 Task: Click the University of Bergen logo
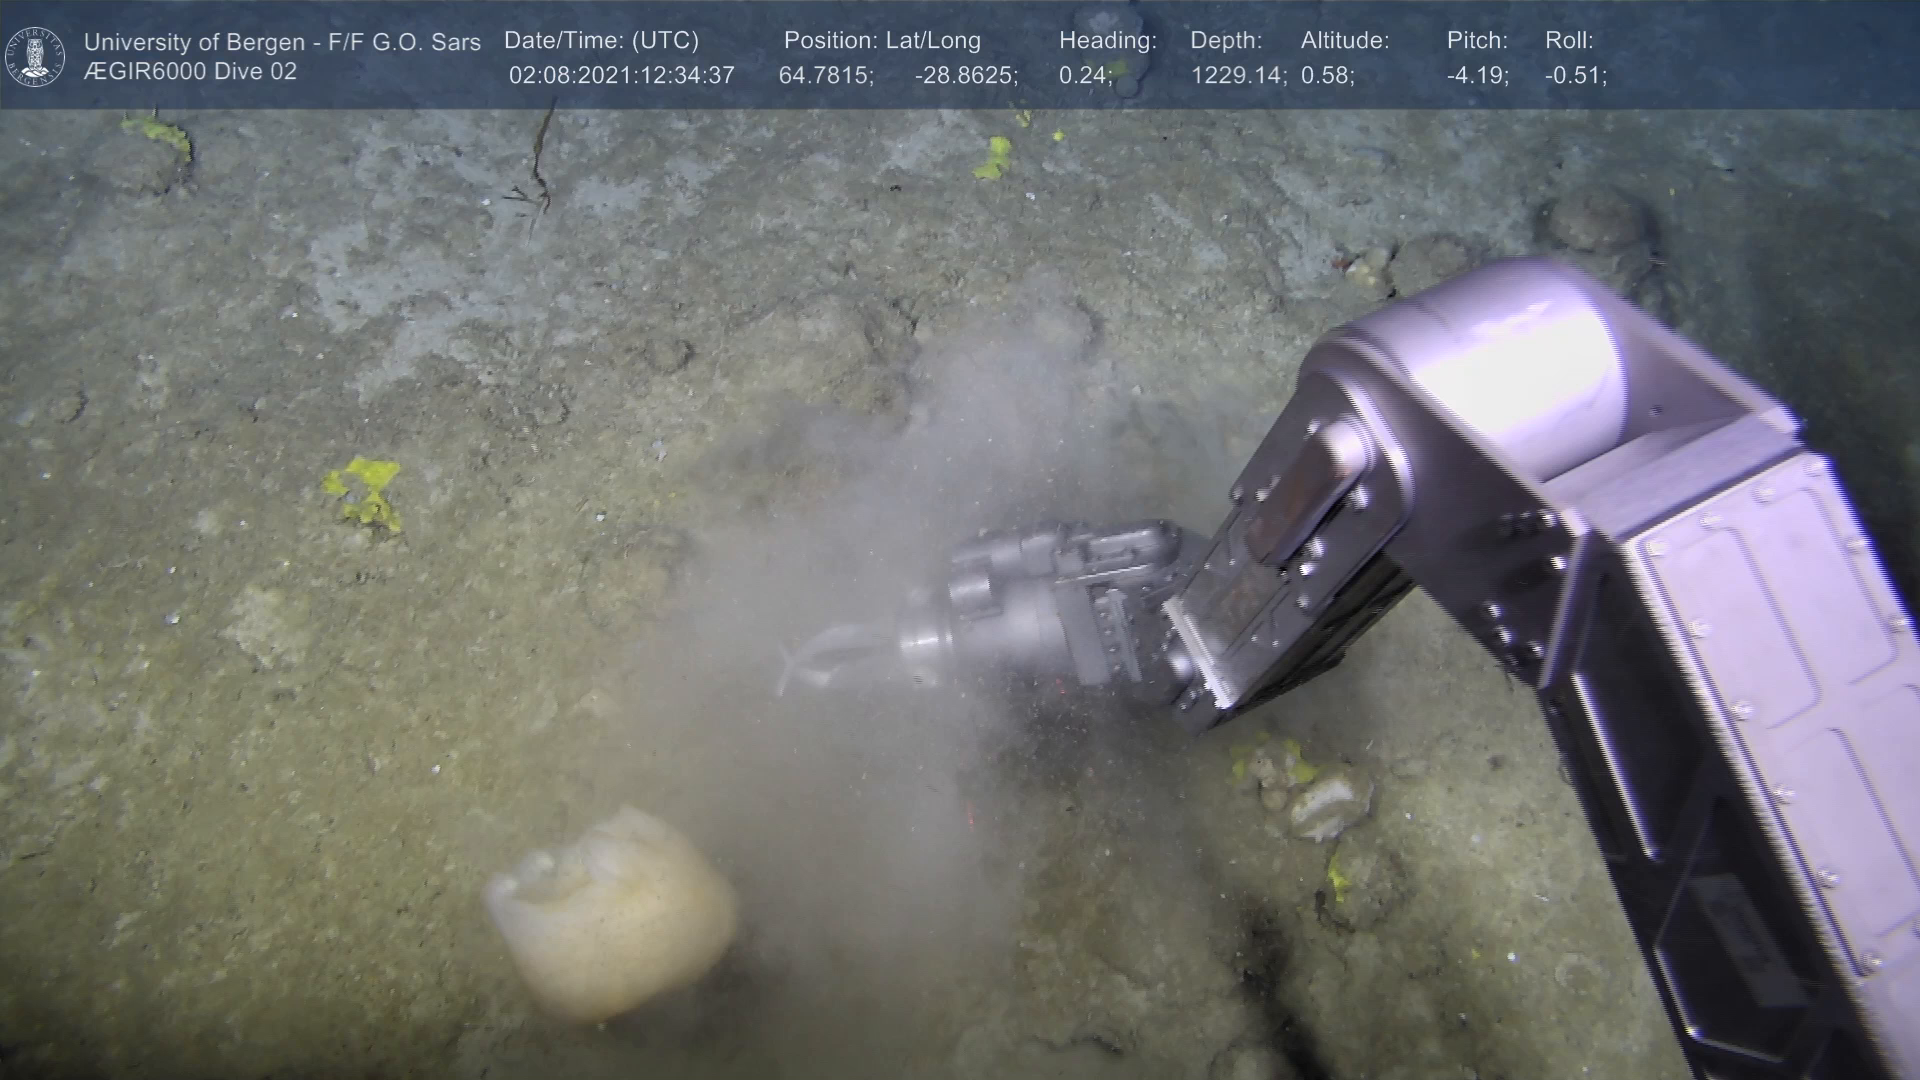[x=35, y=56]
